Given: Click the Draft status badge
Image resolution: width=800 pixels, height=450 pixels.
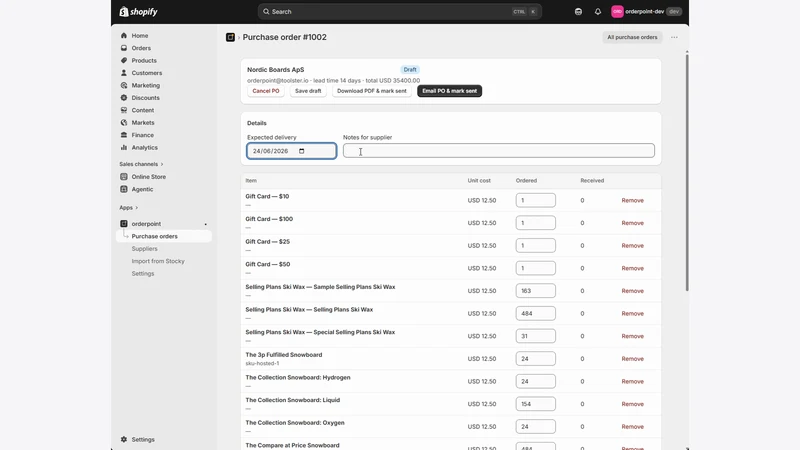Looking at the screenshot, I should [x=410, y=69].
